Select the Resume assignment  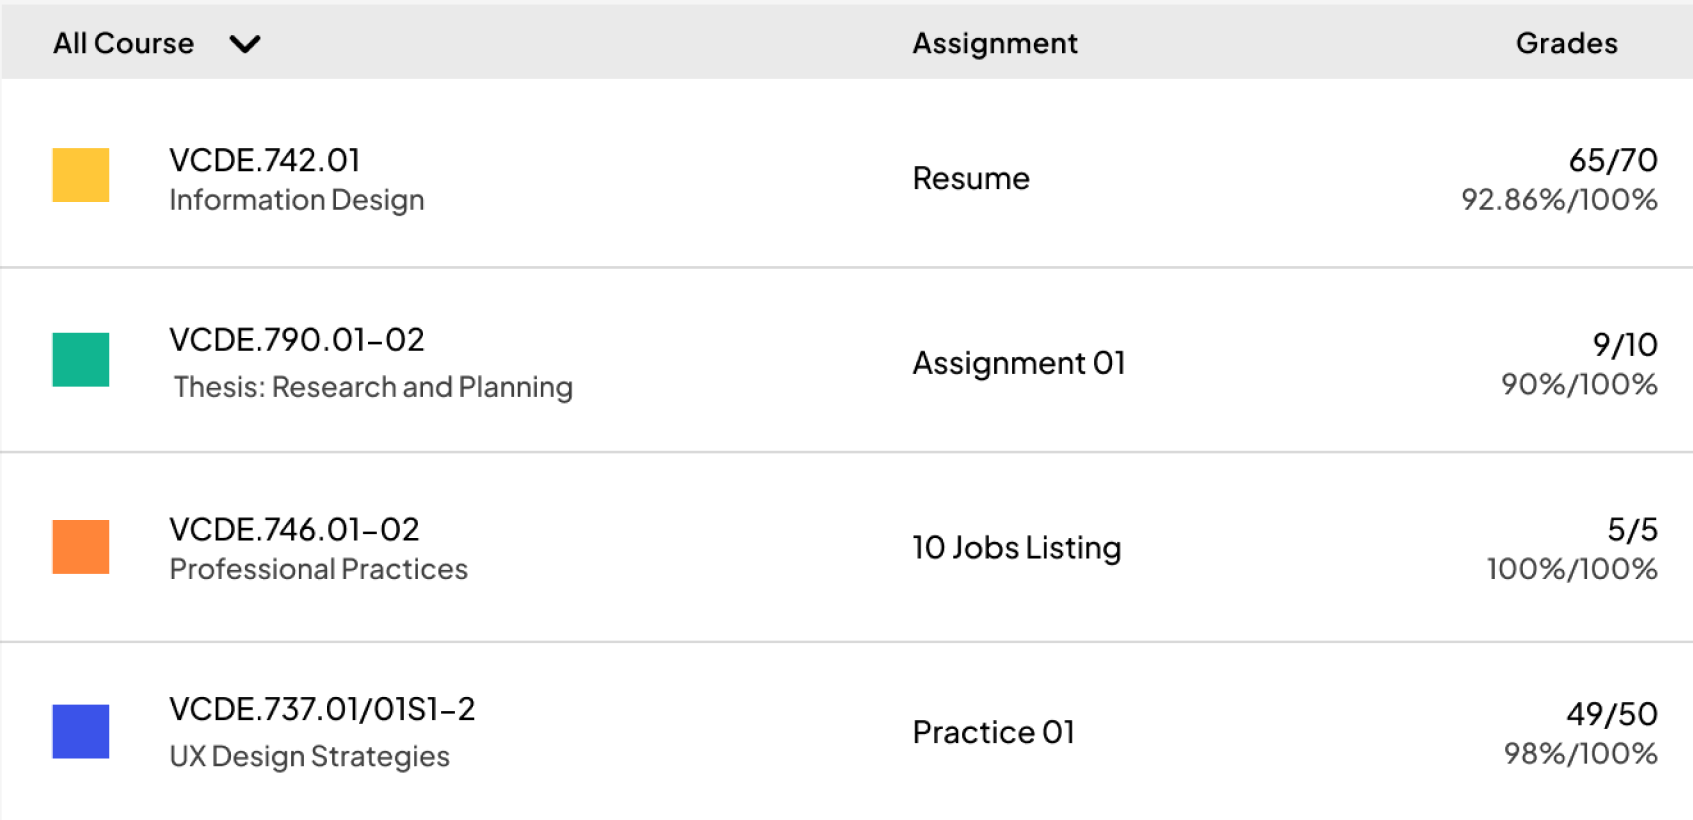pyautogui.click(x=971, y=178)
